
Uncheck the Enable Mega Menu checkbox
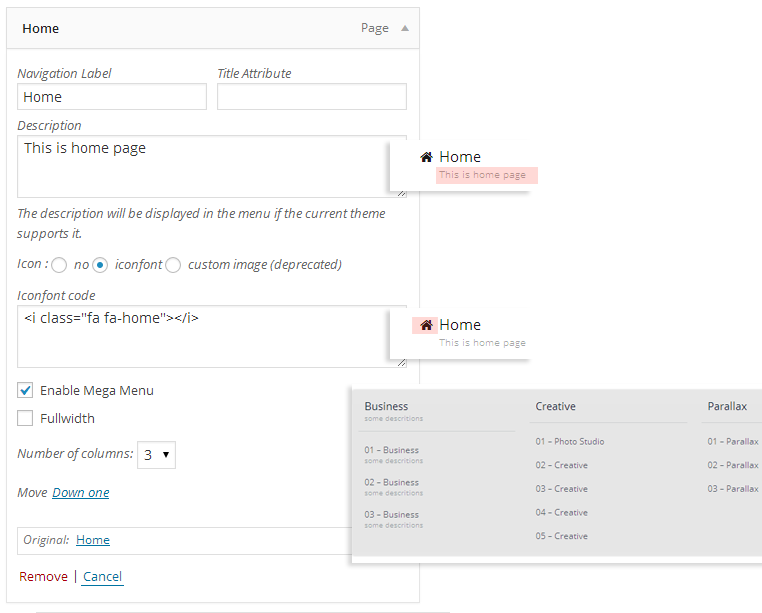point(25,390)
